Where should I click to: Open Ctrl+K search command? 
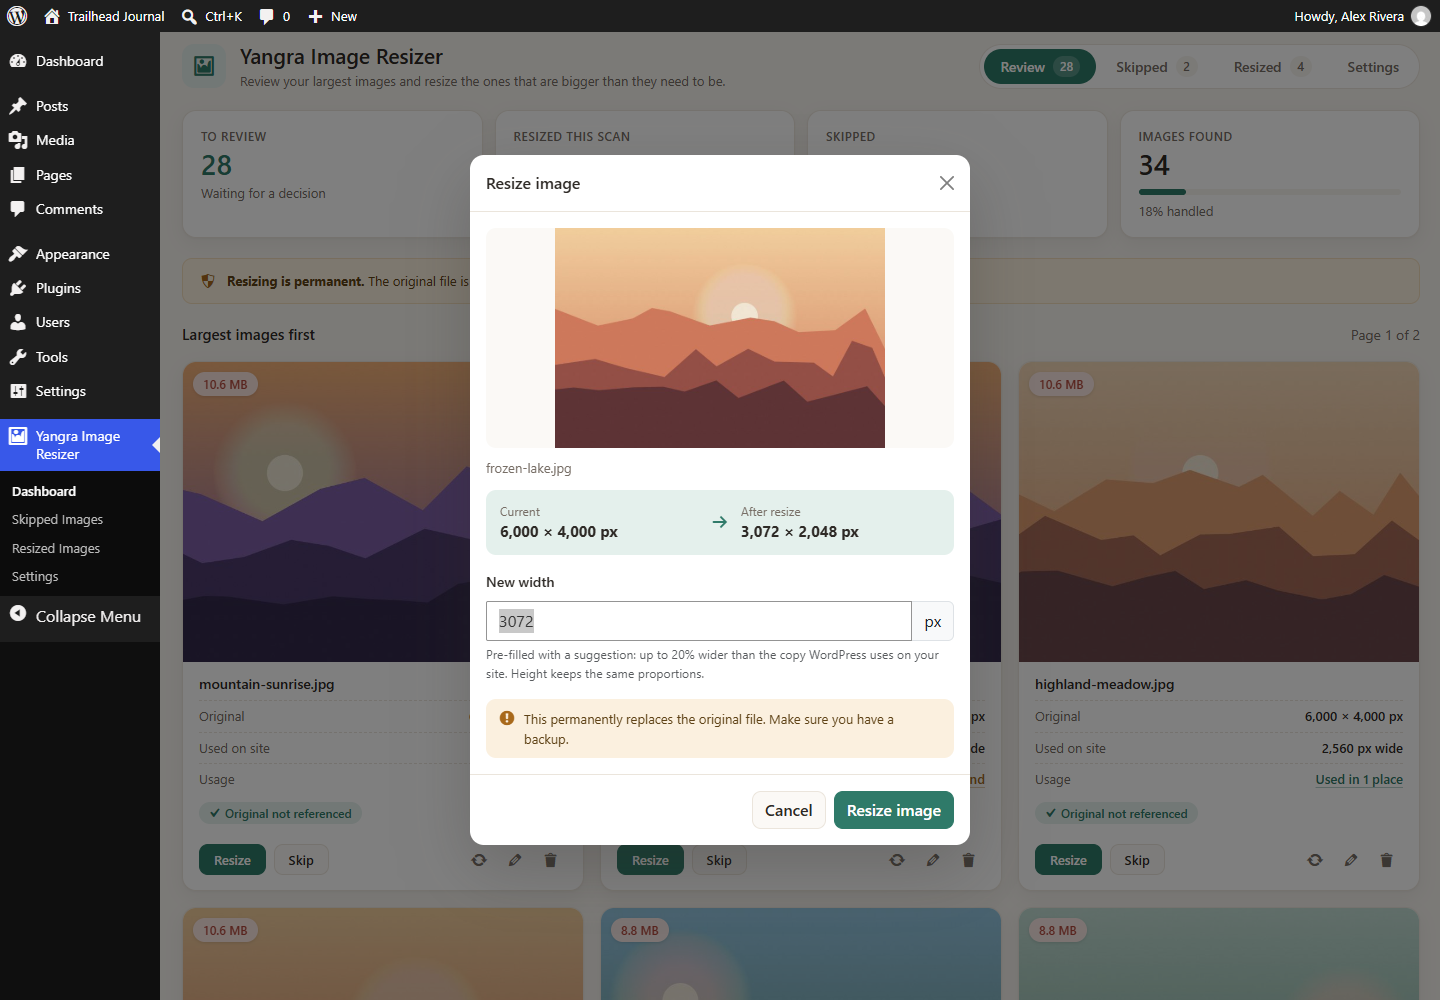pyautogui.click(x=212, y=16)
